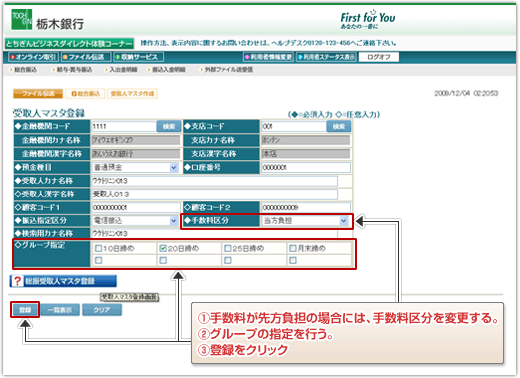
Task: Open the red question mark help icon
Action: click(17, 281)
